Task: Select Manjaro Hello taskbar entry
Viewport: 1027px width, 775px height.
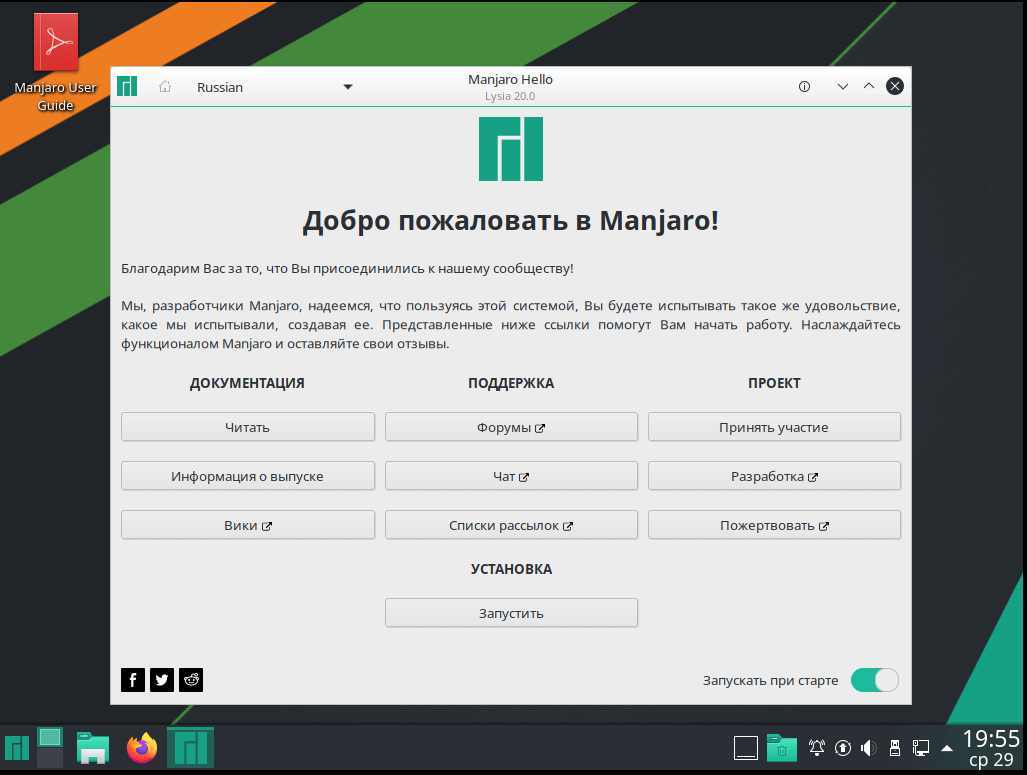Action: (191, 747)
